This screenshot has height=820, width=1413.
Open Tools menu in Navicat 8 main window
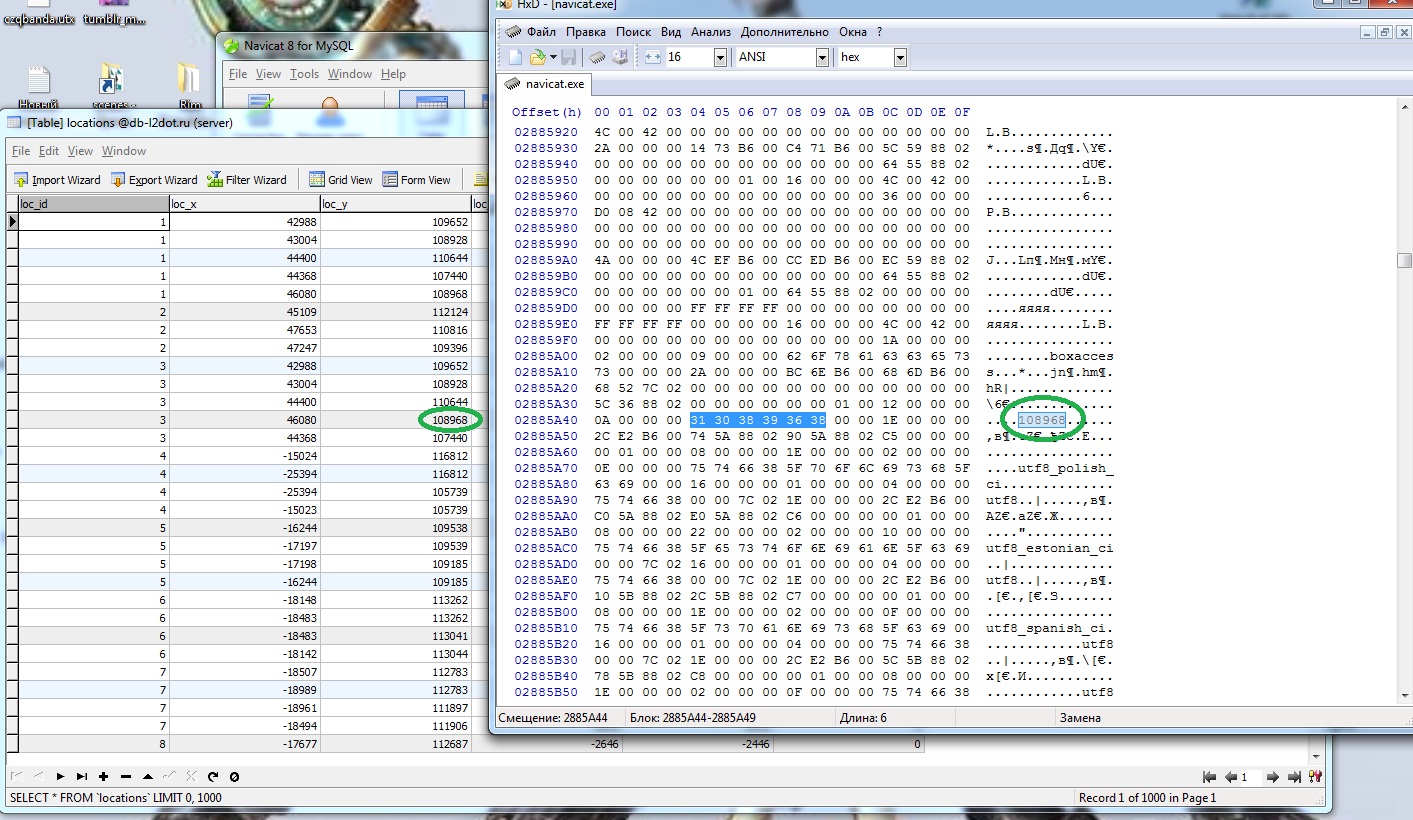point(304,74)
